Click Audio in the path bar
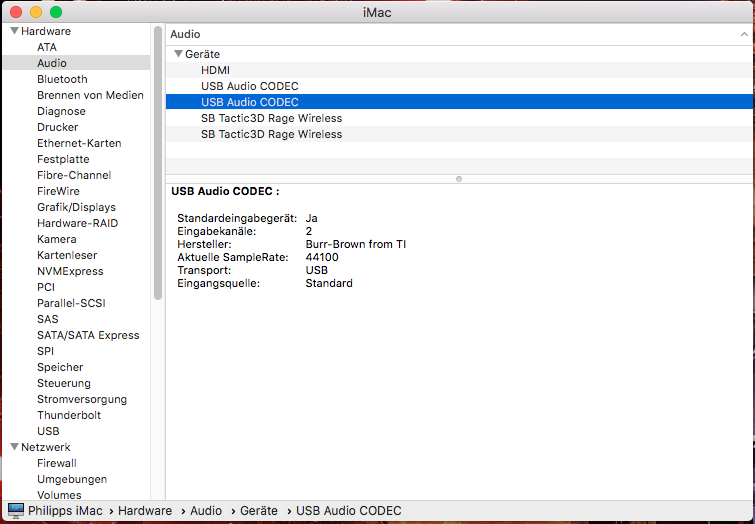755x524 pixels. pyautogui.click(x=206, y=511)
